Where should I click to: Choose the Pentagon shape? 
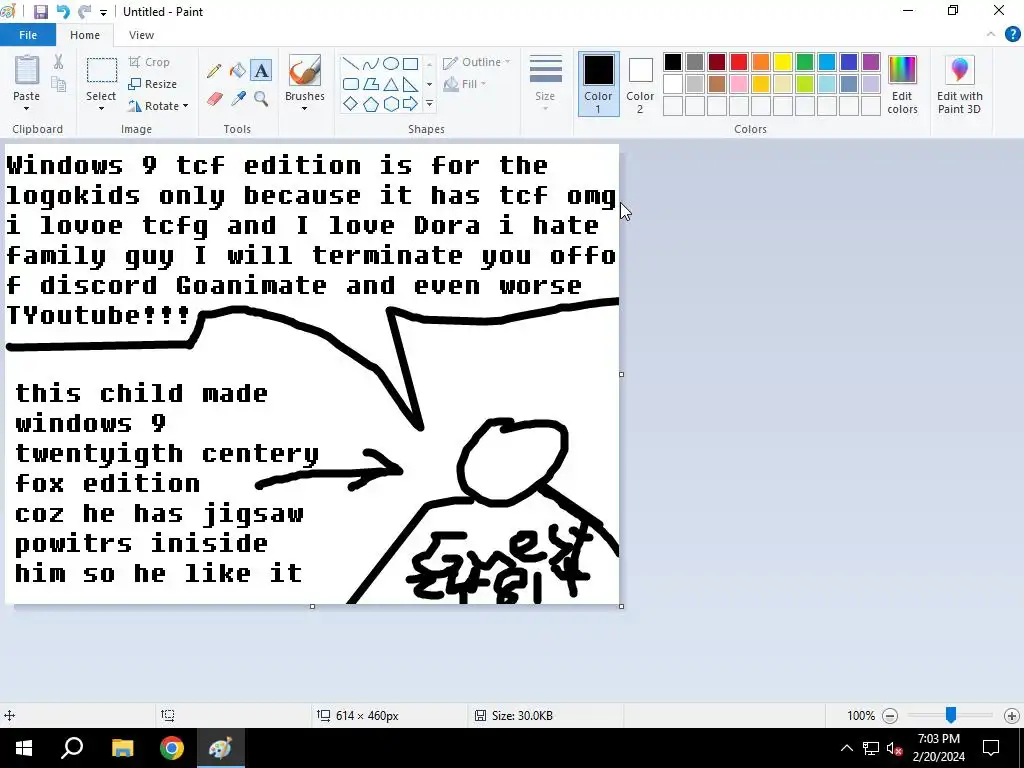pos(370,104)
